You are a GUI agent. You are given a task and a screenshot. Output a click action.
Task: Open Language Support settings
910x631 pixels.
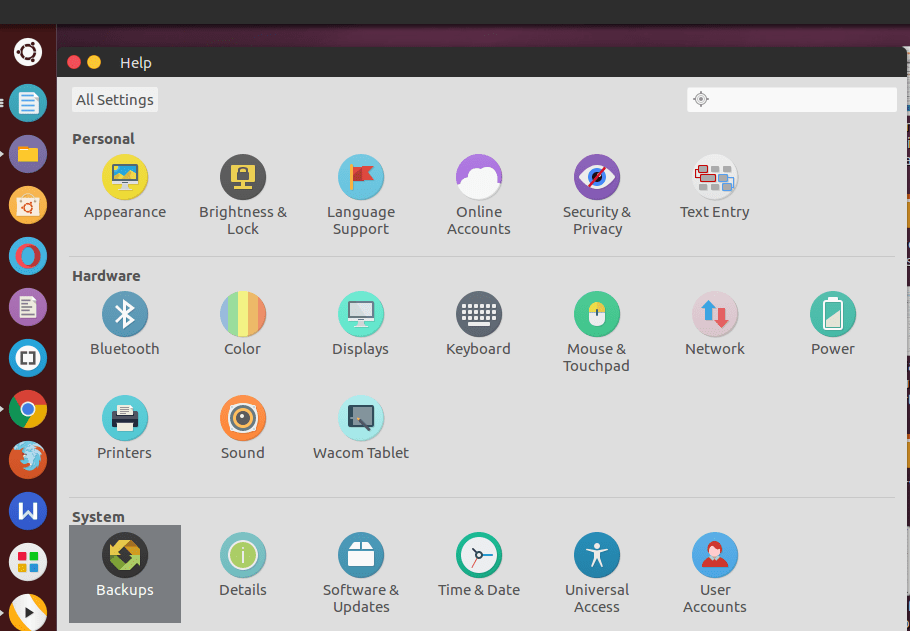pyautogui.click(x=360, y=195)
